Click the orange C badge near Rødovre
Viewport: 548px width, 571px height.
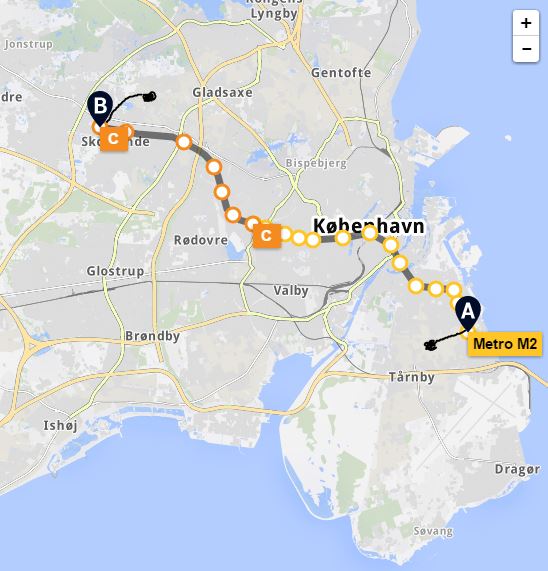click(x=267, y=236)
